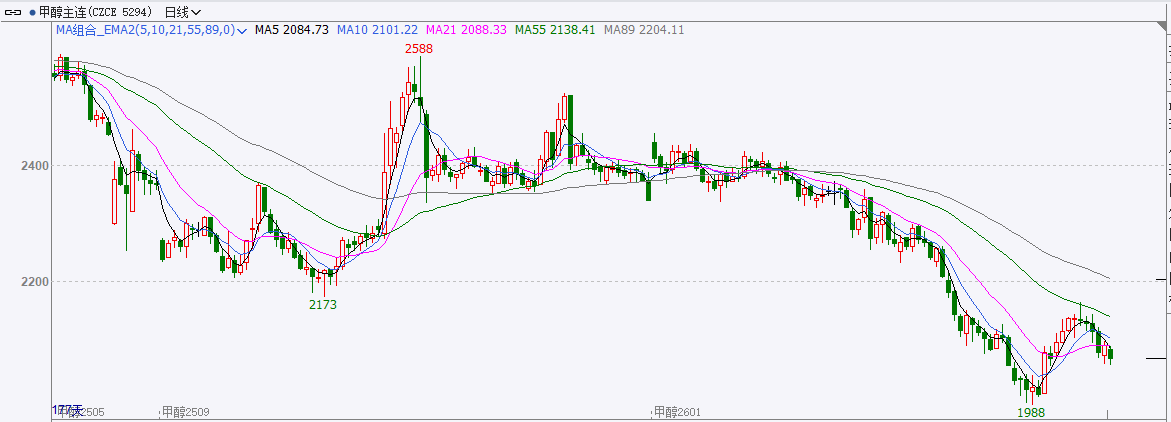Click the 2173 low price label
Viewport: 1171px width, 422px height.
pyautogui.click(x=323, y=304)
